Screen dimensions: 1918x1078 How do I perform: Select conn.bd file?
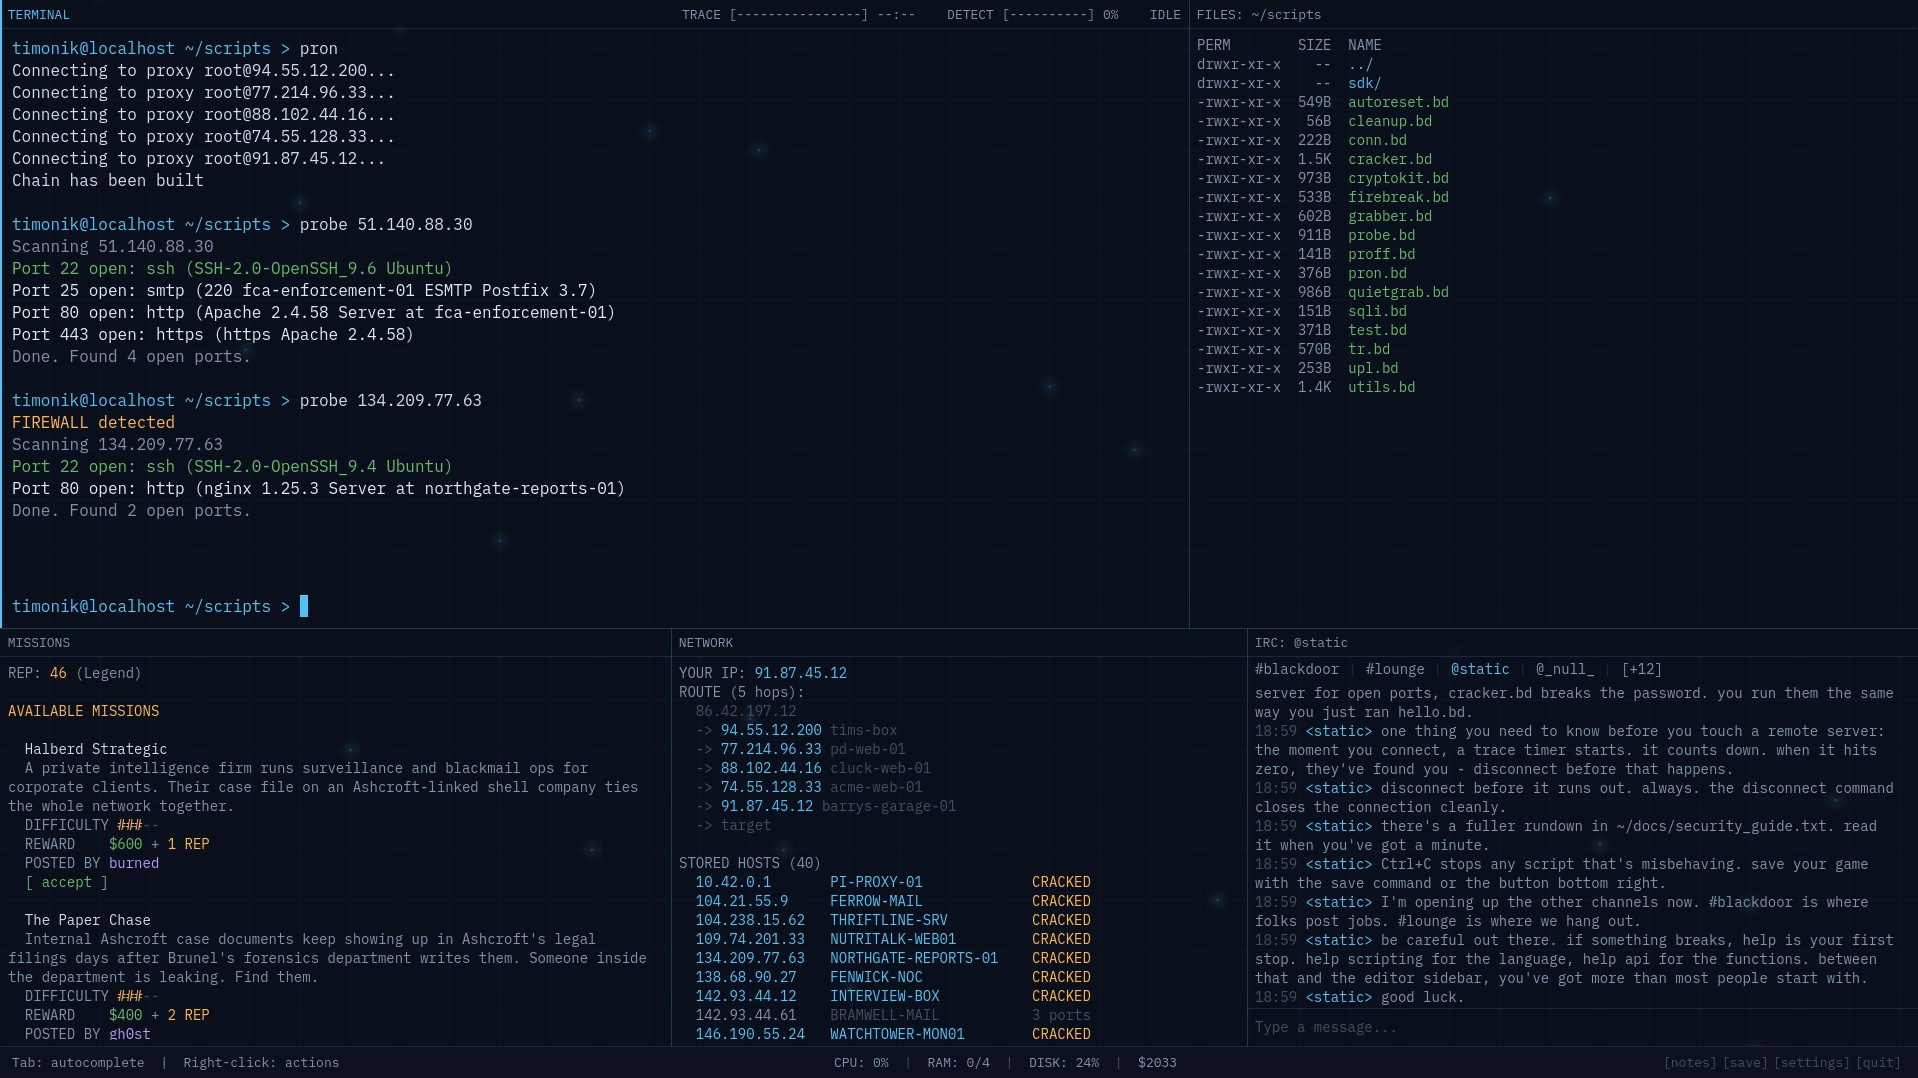coord(1377,140)
